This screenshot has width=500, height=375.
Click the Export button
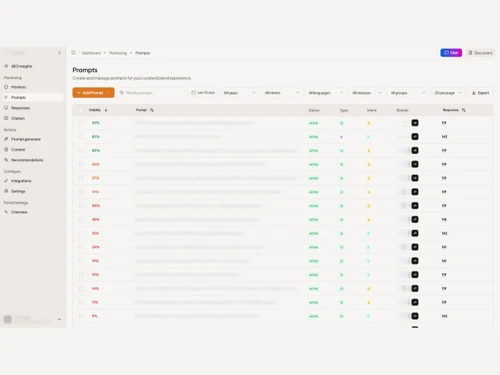(480, 93)
